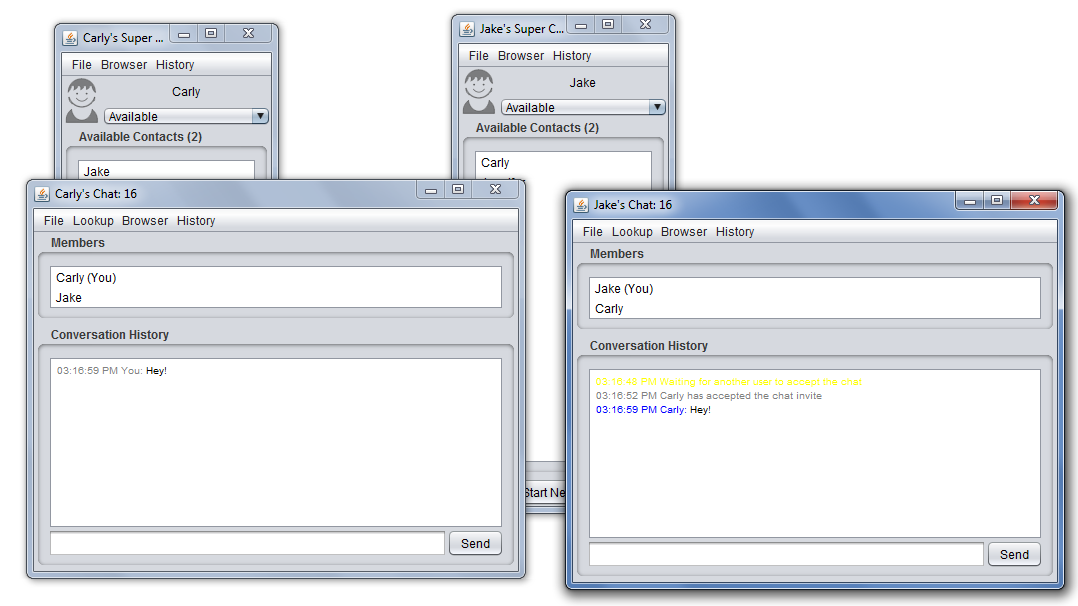The image size is (1078, 606).
Task: Click Send in Jake's Chat window
Action: (1013, 554)
